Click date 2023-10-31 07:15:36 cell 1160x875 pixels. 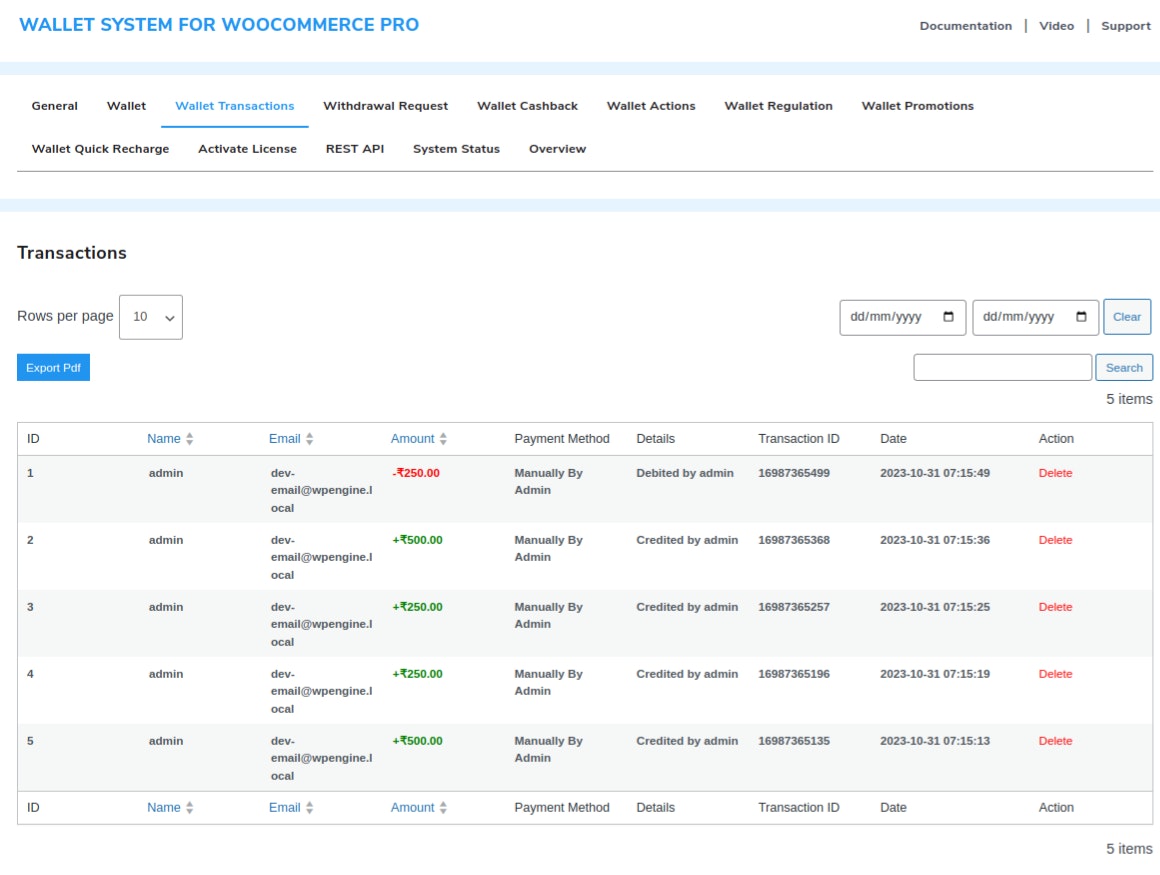[934, 540]
